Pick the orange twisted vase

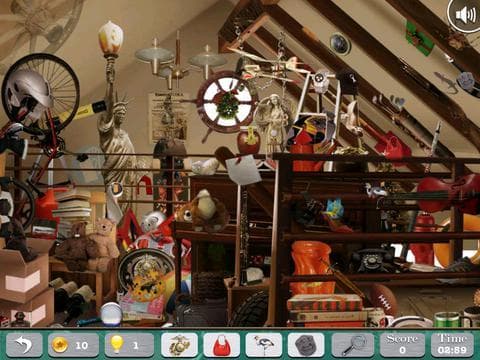[x=311, y=267]
